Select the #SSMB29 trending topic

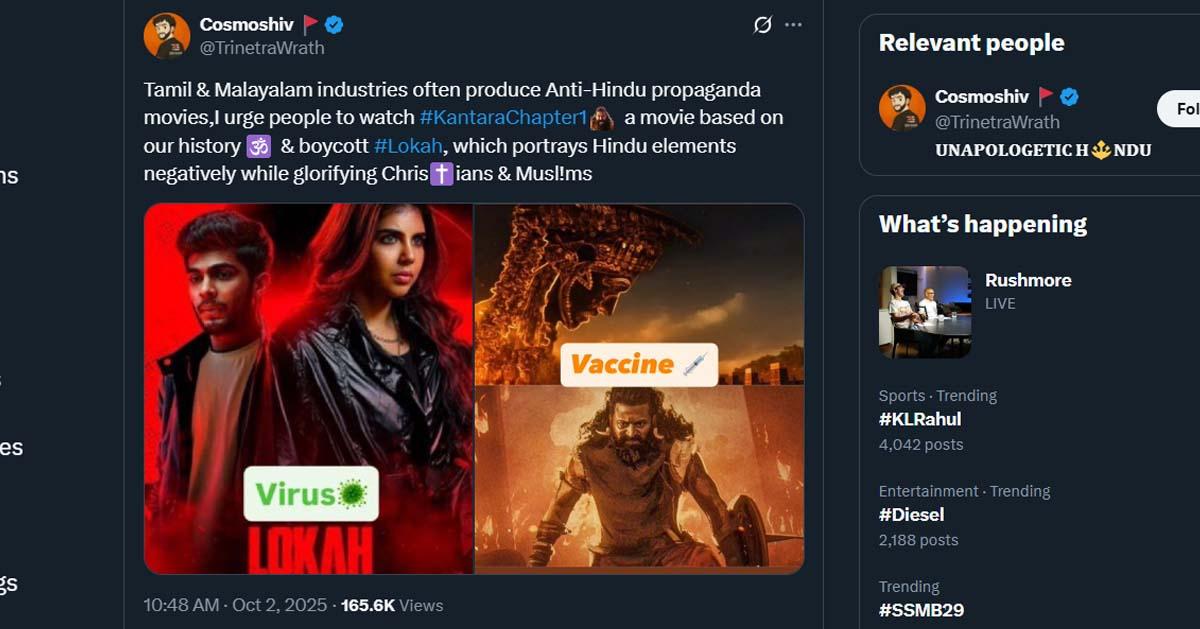[x=921, y=610]
